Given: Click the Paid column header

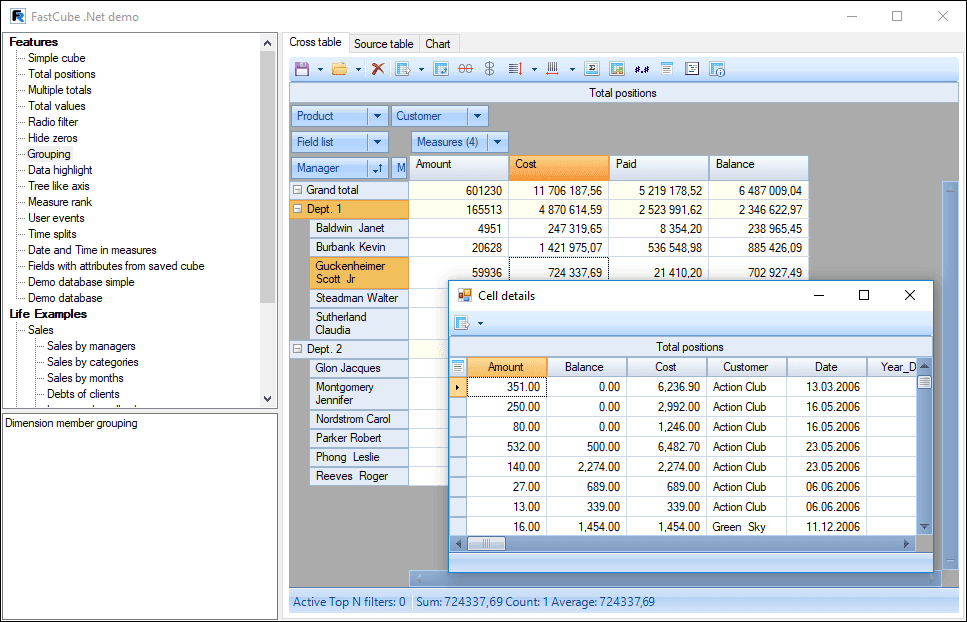Looking at the screenshot, I should click(x=659, y=168).
